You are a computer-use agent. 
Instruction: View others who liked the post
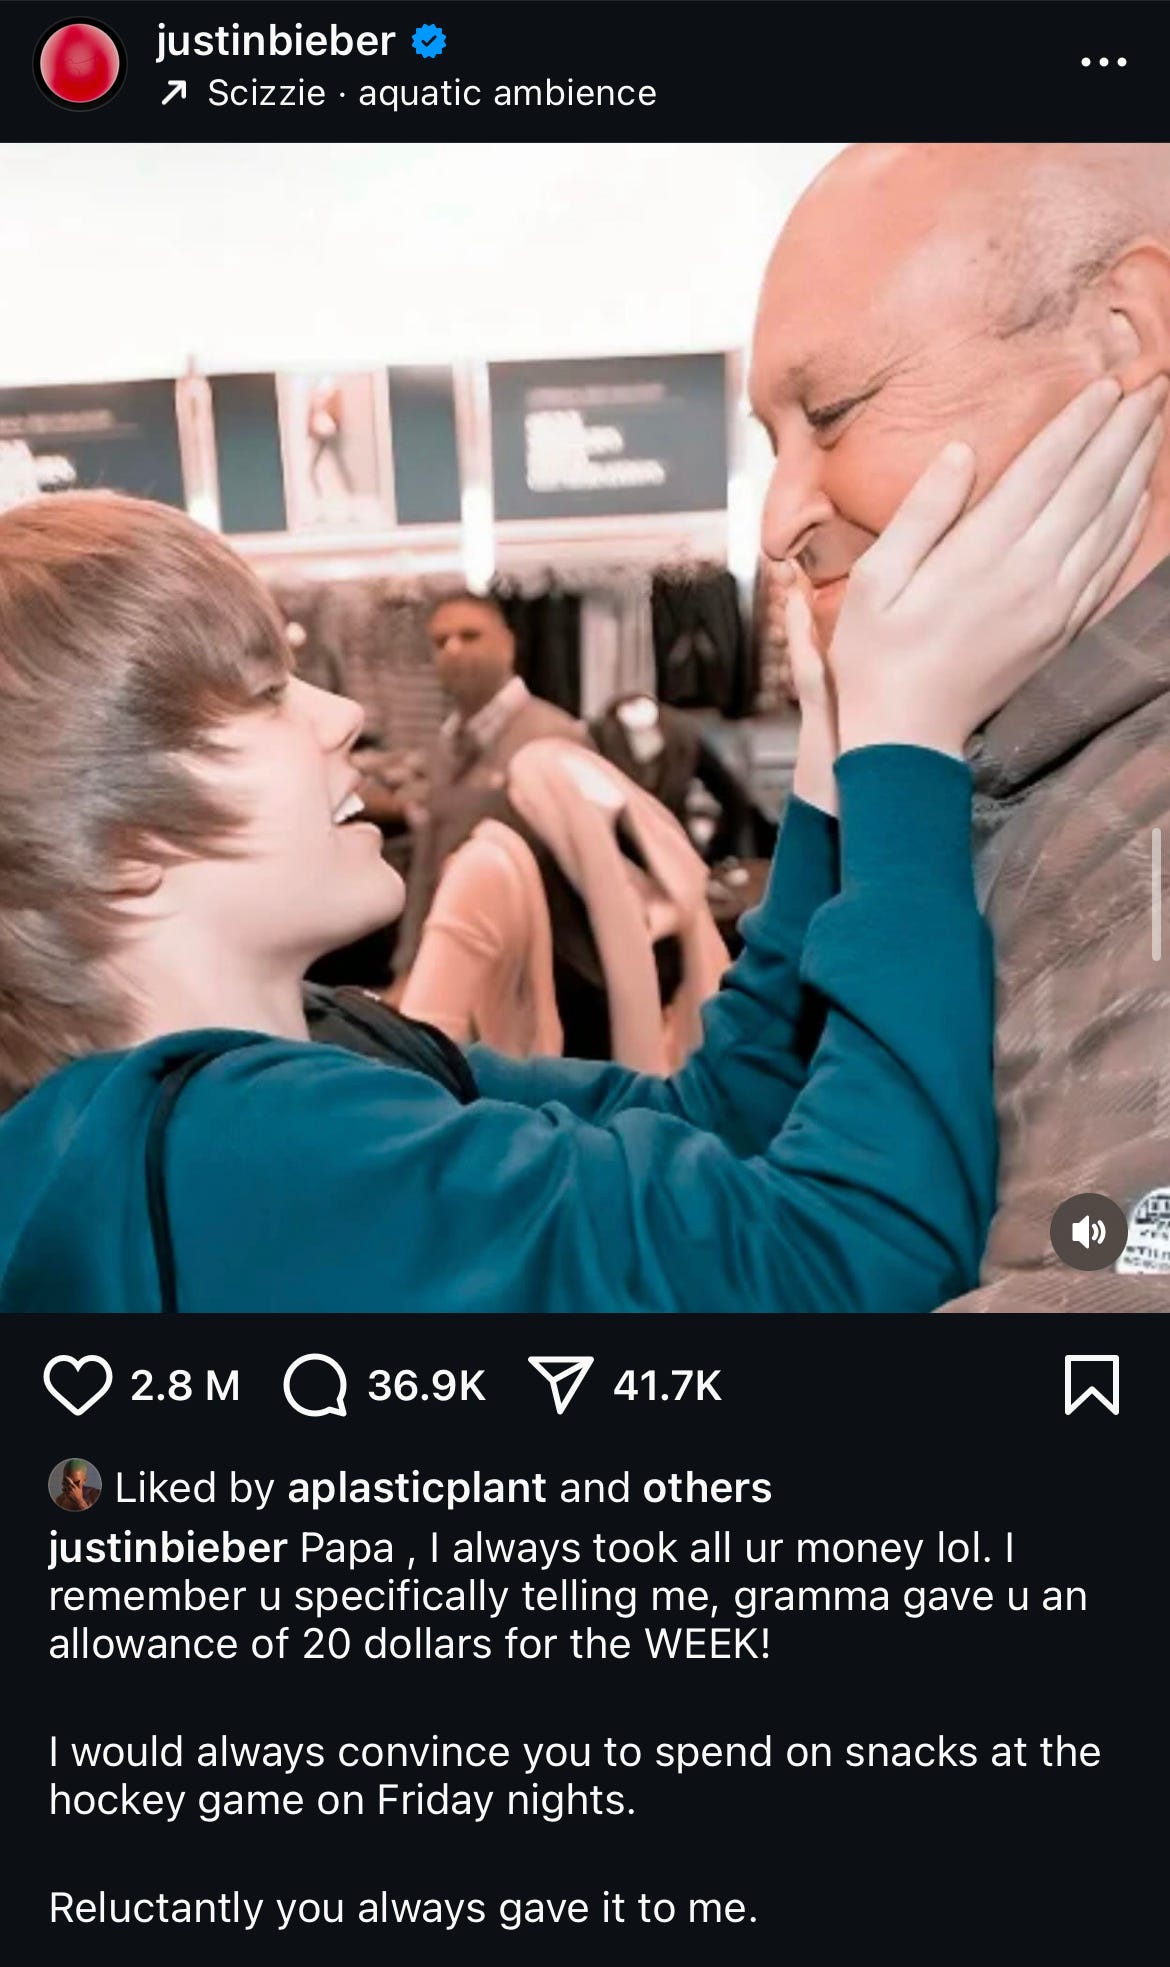707,1488
